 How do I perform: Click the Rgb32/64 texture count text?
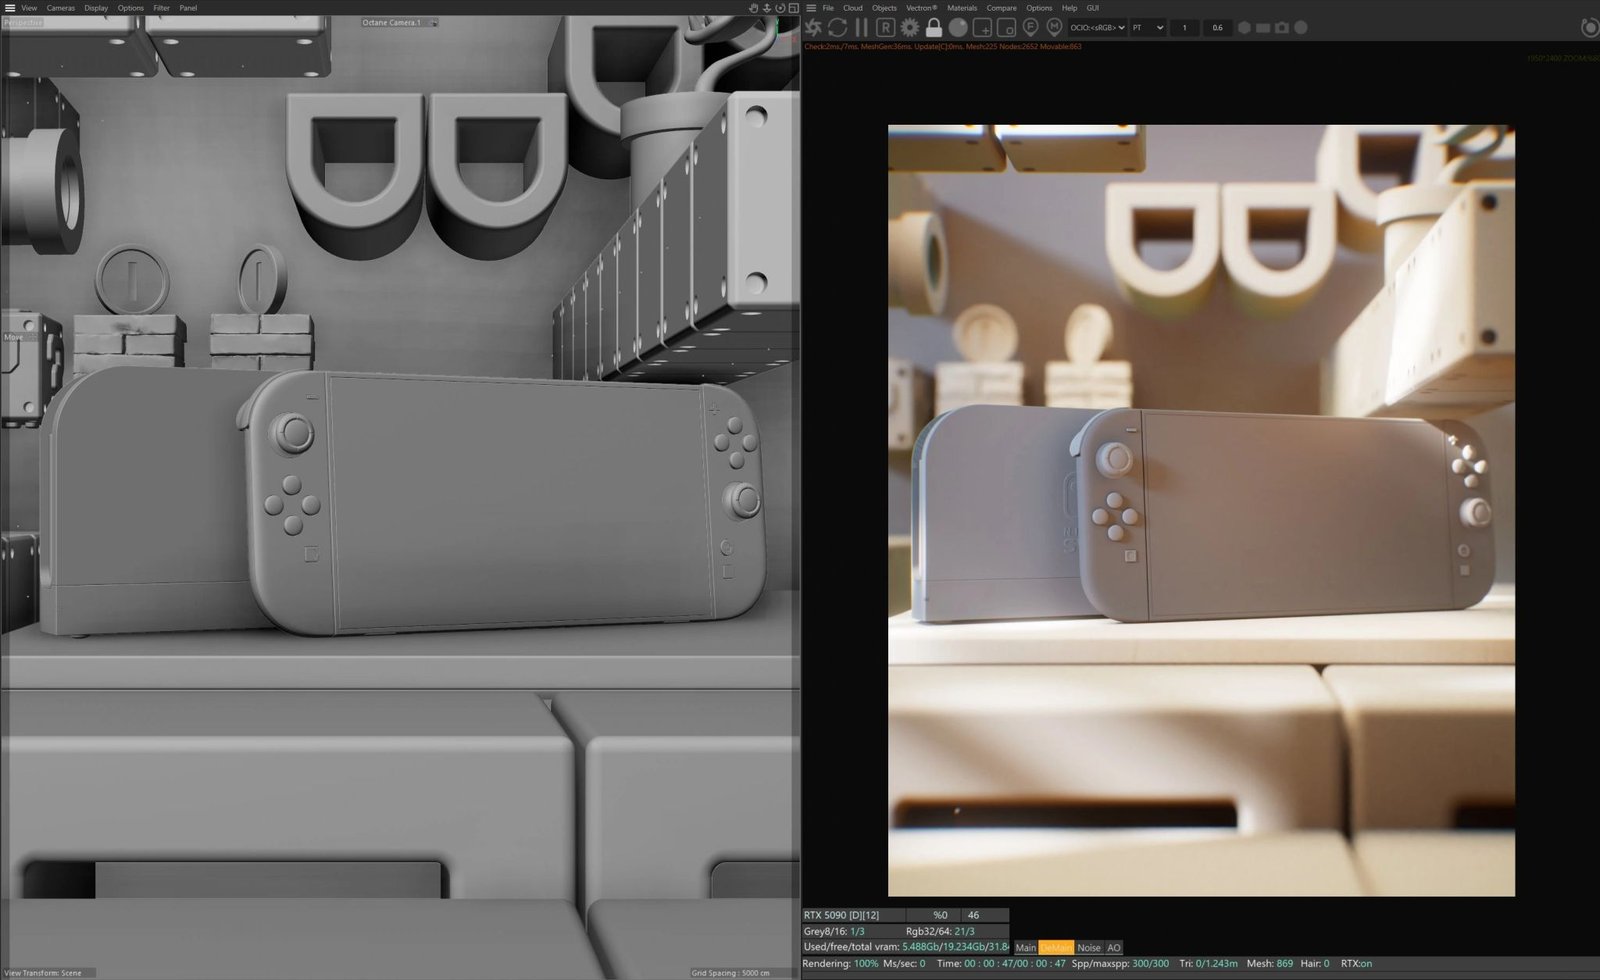(x=940, y=931)
